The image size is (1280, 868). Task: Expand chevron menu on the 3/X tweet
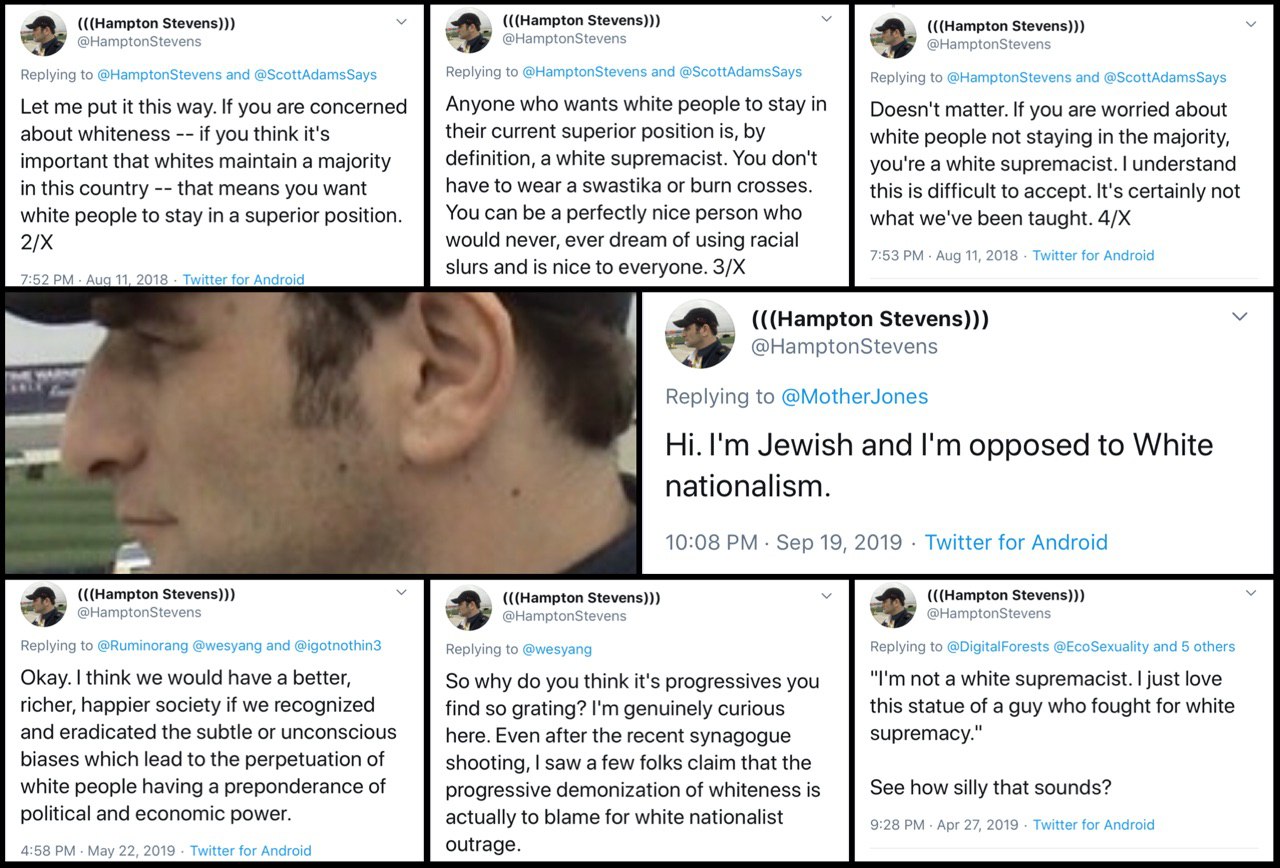tap(826, 19)
